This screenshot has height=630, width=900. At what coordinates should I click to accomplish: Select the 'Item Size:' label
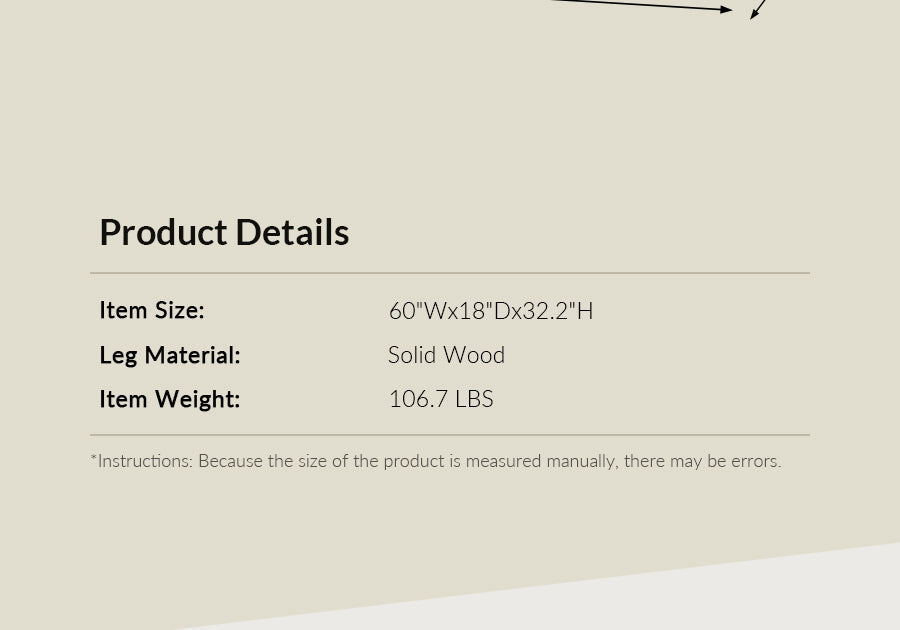(x=151, y=311)
